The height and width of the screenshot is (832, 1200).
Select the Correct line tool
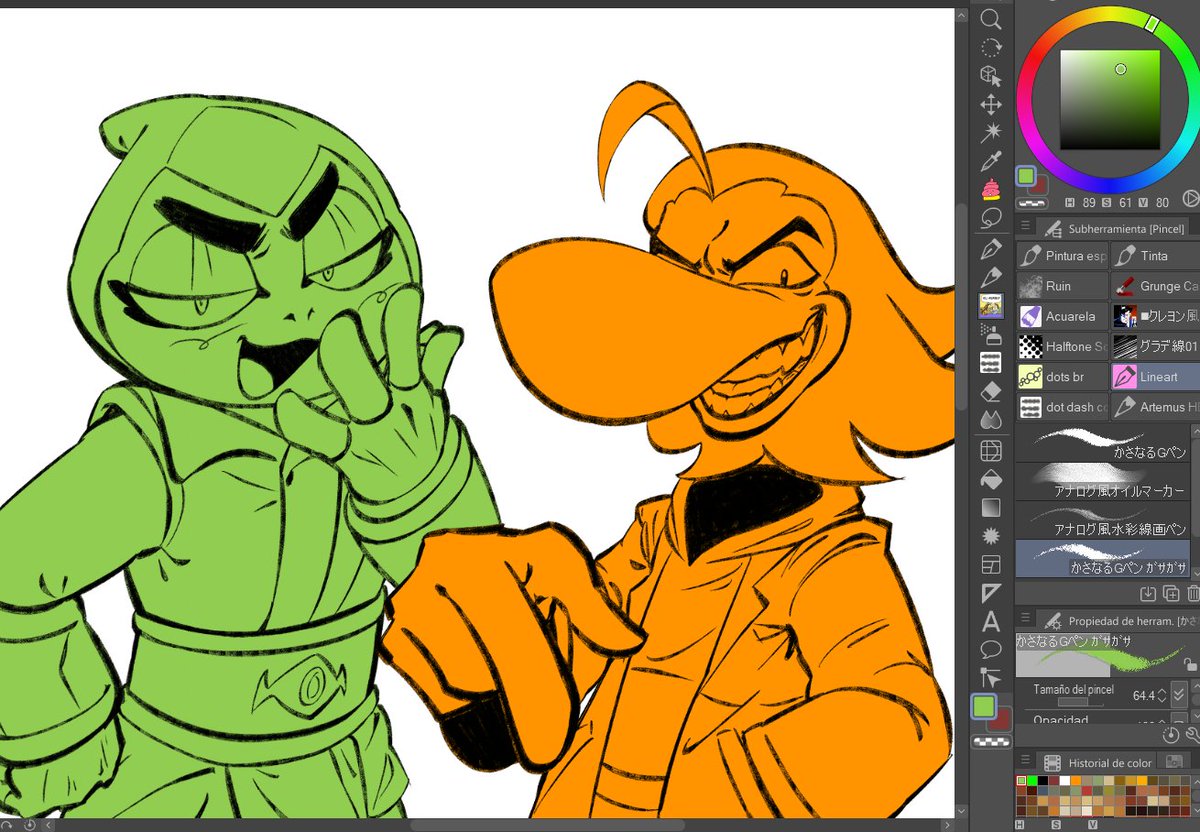click(991, 679)
